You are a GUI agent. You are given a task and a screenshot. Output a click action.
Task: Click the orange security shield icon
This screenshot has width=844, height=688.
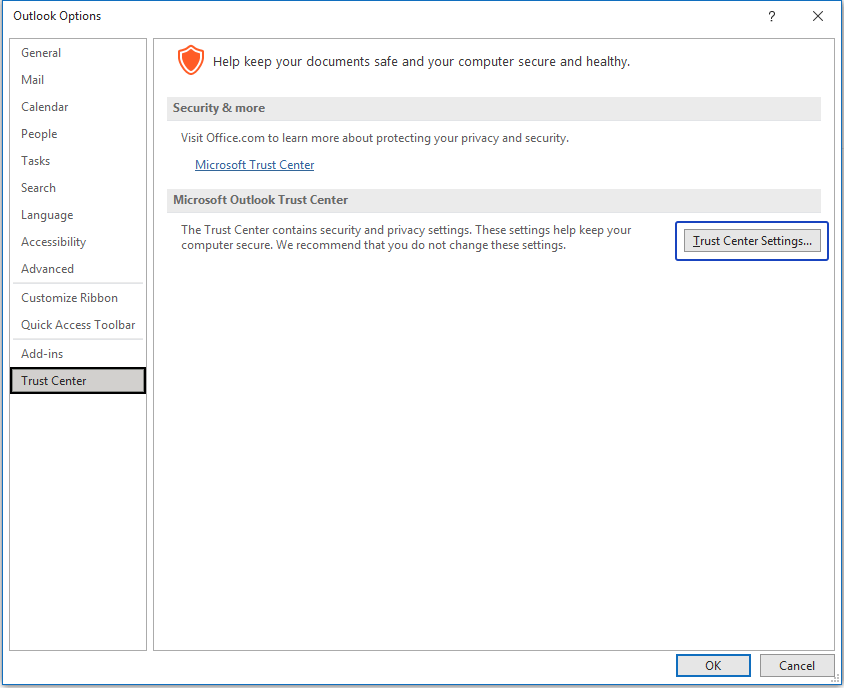pos(191,60)
